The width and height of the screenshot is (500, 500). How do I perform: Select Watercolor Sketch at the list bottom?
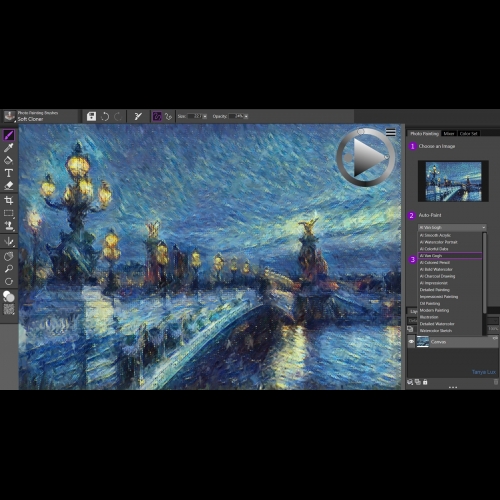[x=450, y=331]
